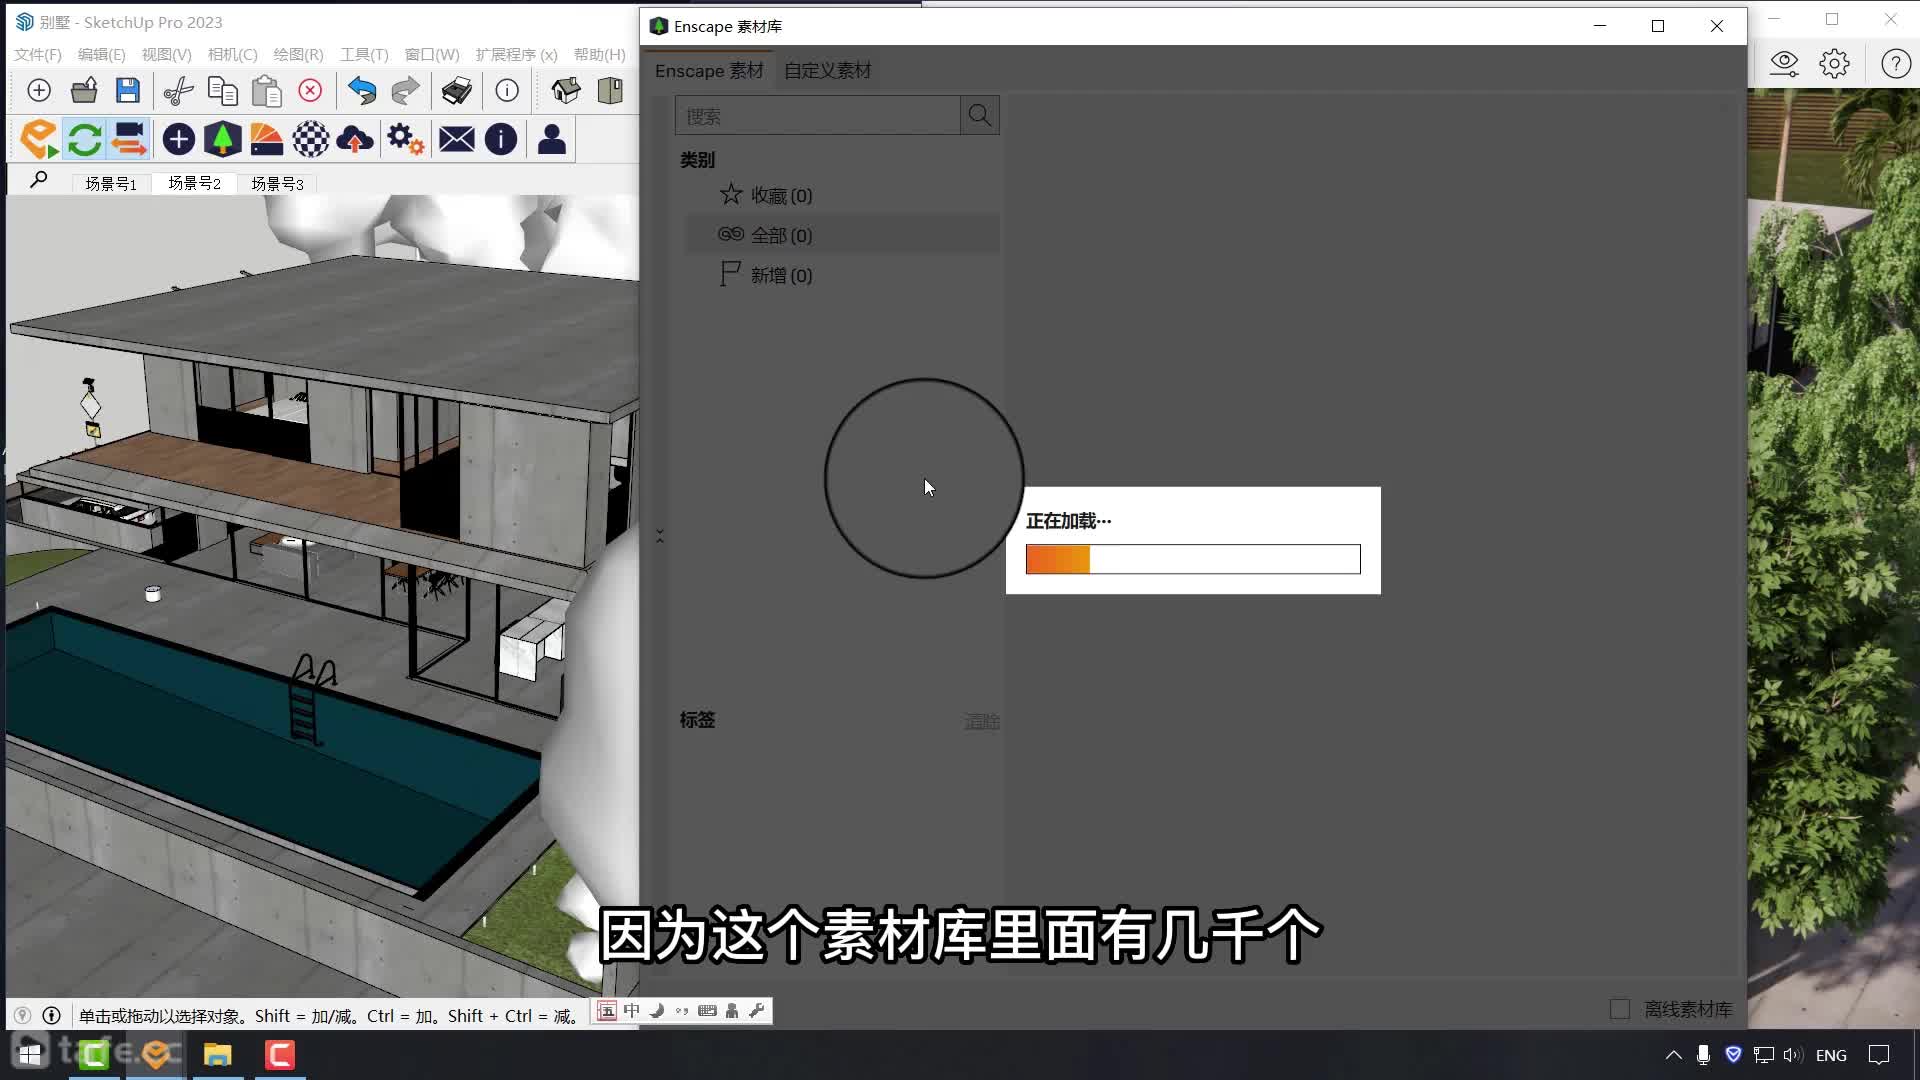Select the 新增 (0) category
This screenshot has height=1080, width=1920.
point(840,275)
